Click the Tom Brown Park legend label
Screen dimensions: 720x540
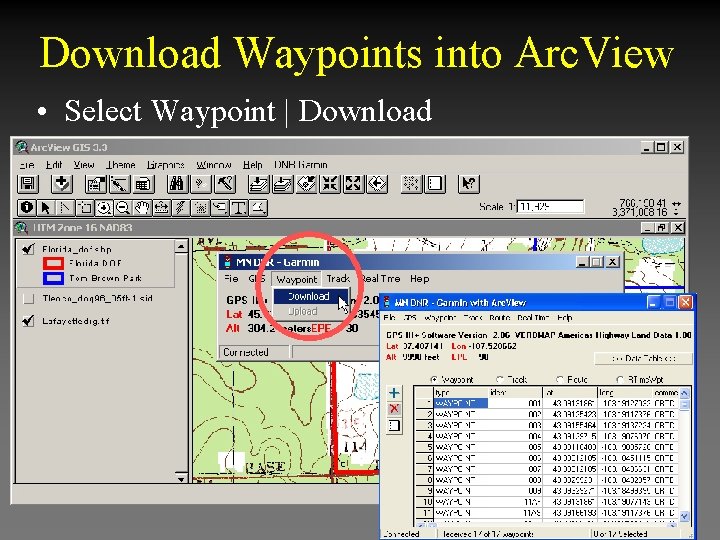[105, 278]
